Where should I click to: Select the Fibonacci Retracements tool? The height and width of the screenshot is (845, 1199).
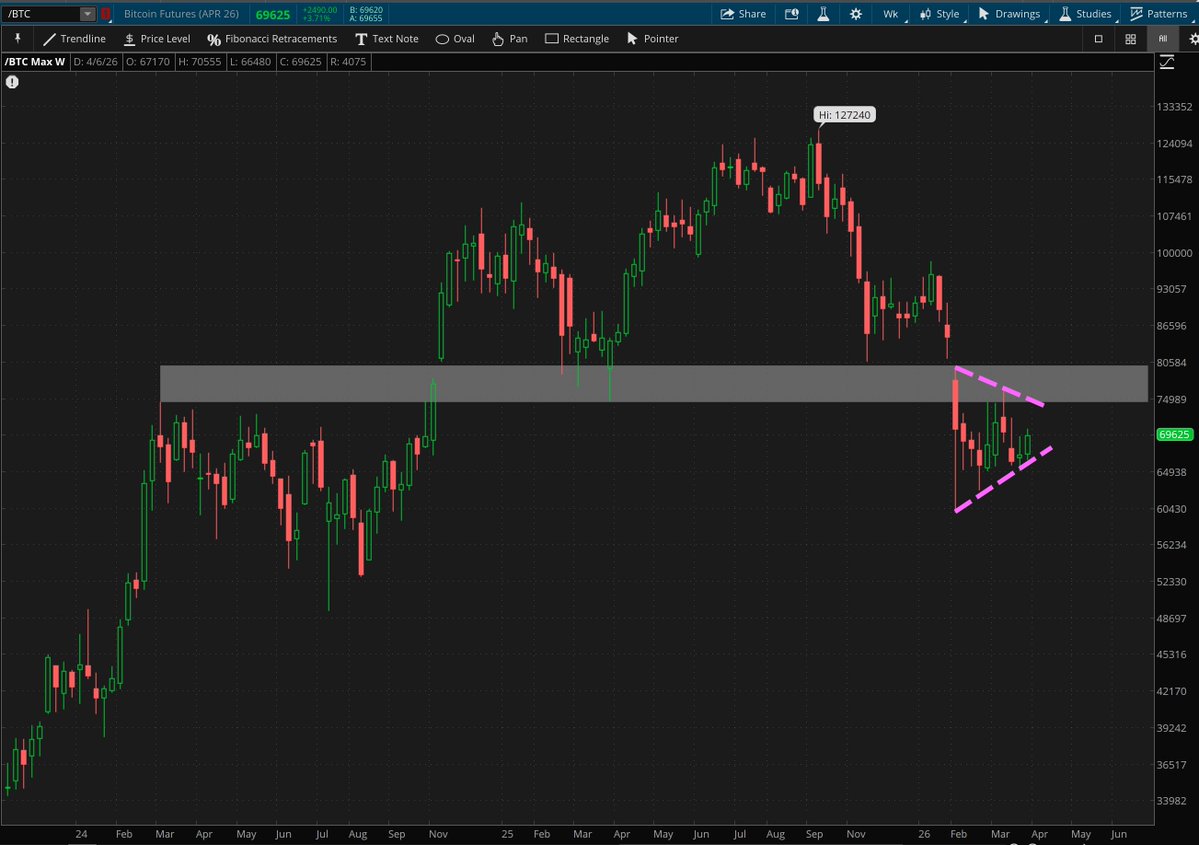point(271,39)
